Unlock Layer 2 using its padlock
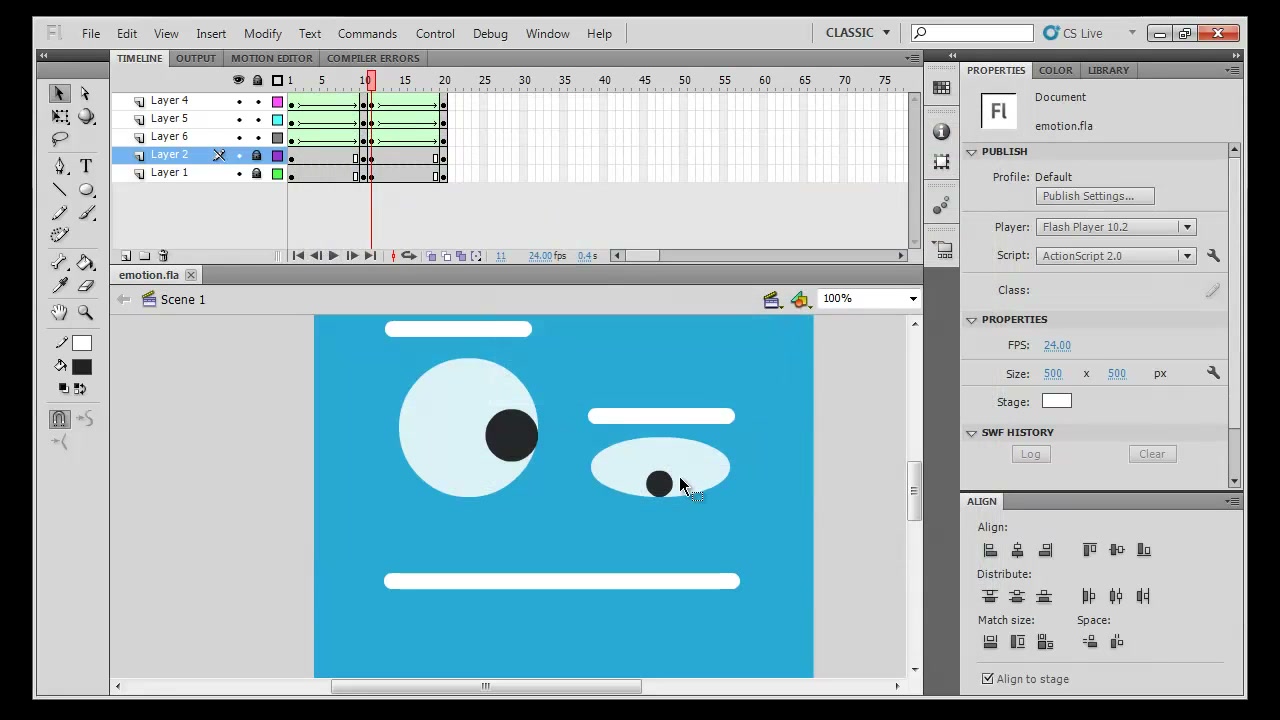Viewport: 1280px width, 720px height. tap(257, 155)
